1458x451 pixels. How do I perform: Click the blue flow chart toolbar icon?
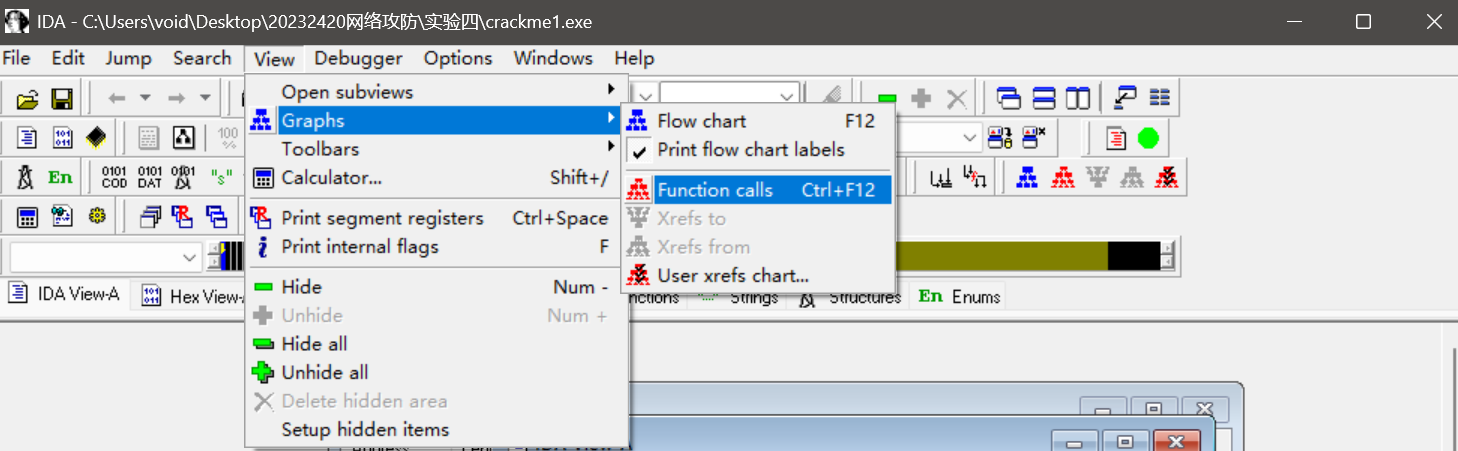[1027, 177]
